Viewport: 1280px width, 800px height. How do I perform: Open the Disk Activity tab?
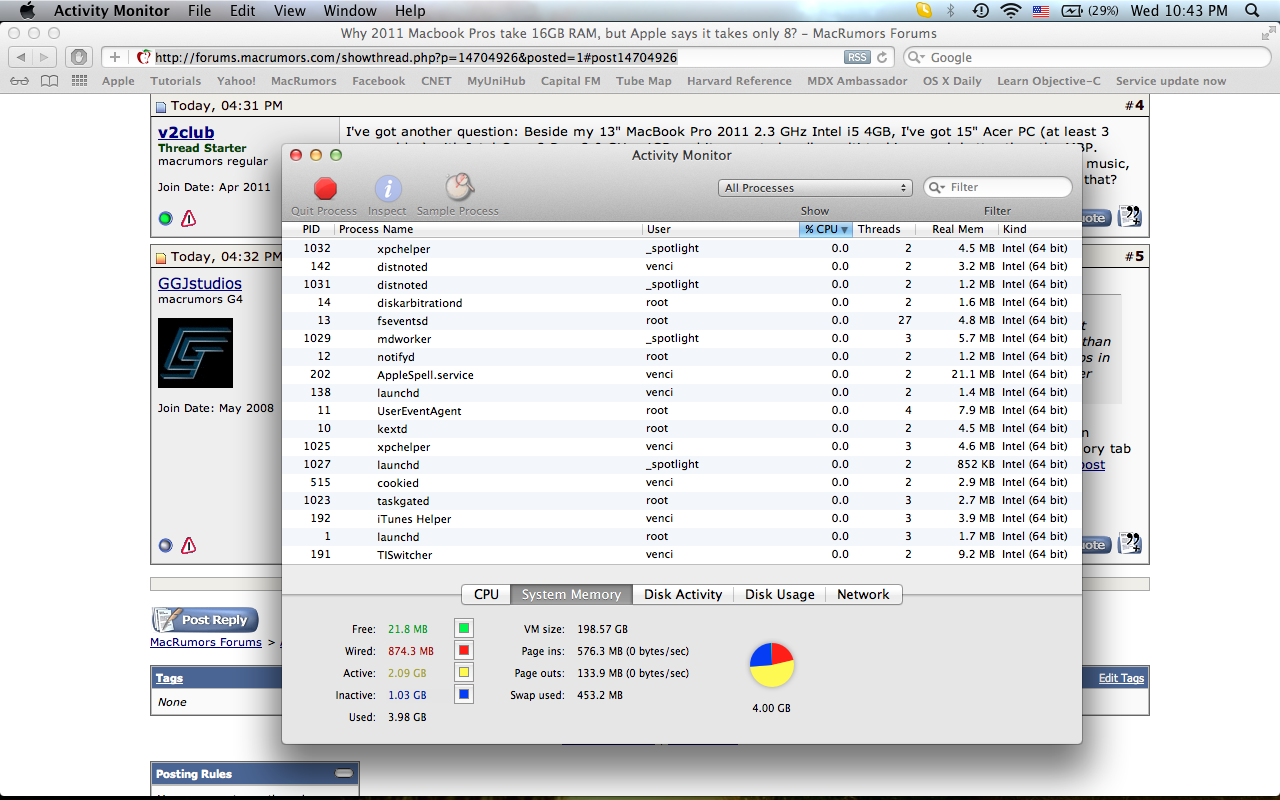pyautogui.click(x=683, y=594)
